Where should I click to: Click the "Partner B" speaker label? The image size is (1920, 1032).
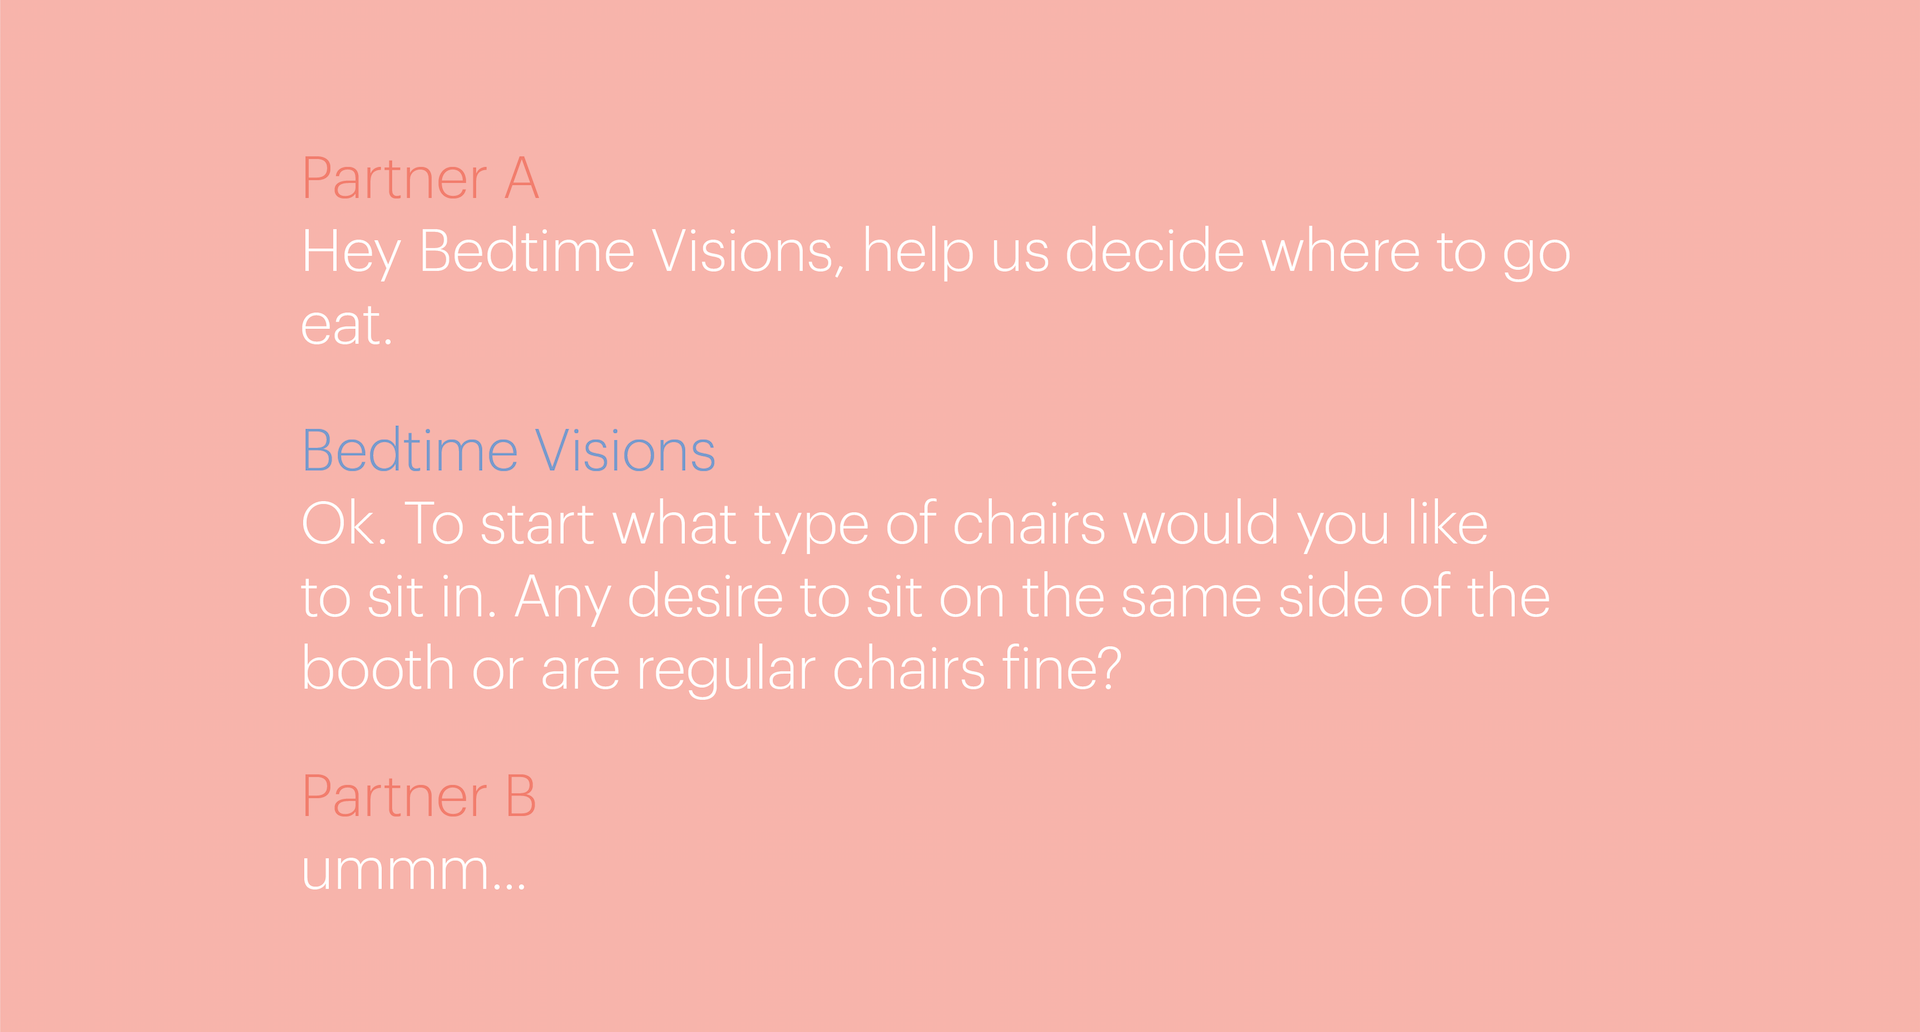coord(419,797)
